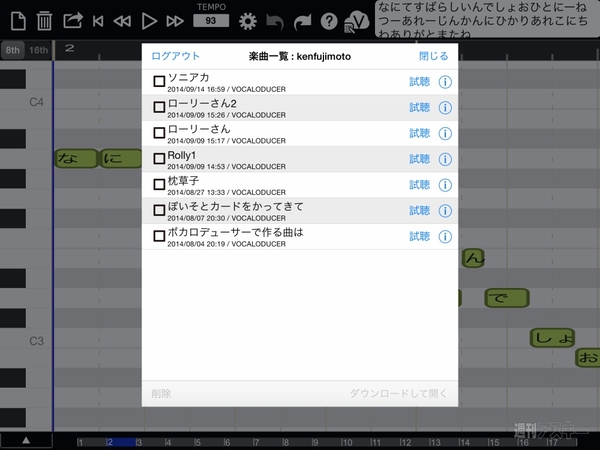Select the で note block
Screen dimensions: 600x450
tap(507, 298)
